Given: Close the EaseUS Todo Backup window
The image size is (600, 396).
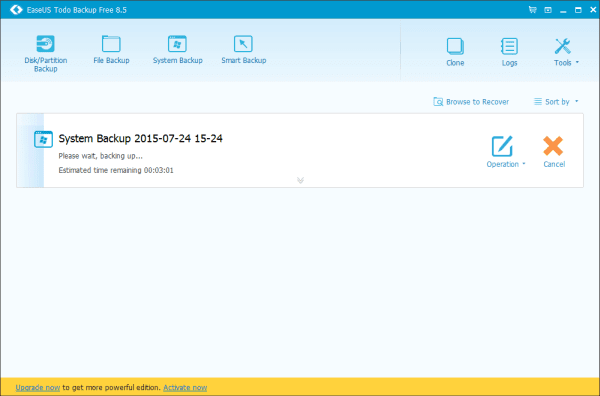Looking at the screenshot, I should coord(593,10).
